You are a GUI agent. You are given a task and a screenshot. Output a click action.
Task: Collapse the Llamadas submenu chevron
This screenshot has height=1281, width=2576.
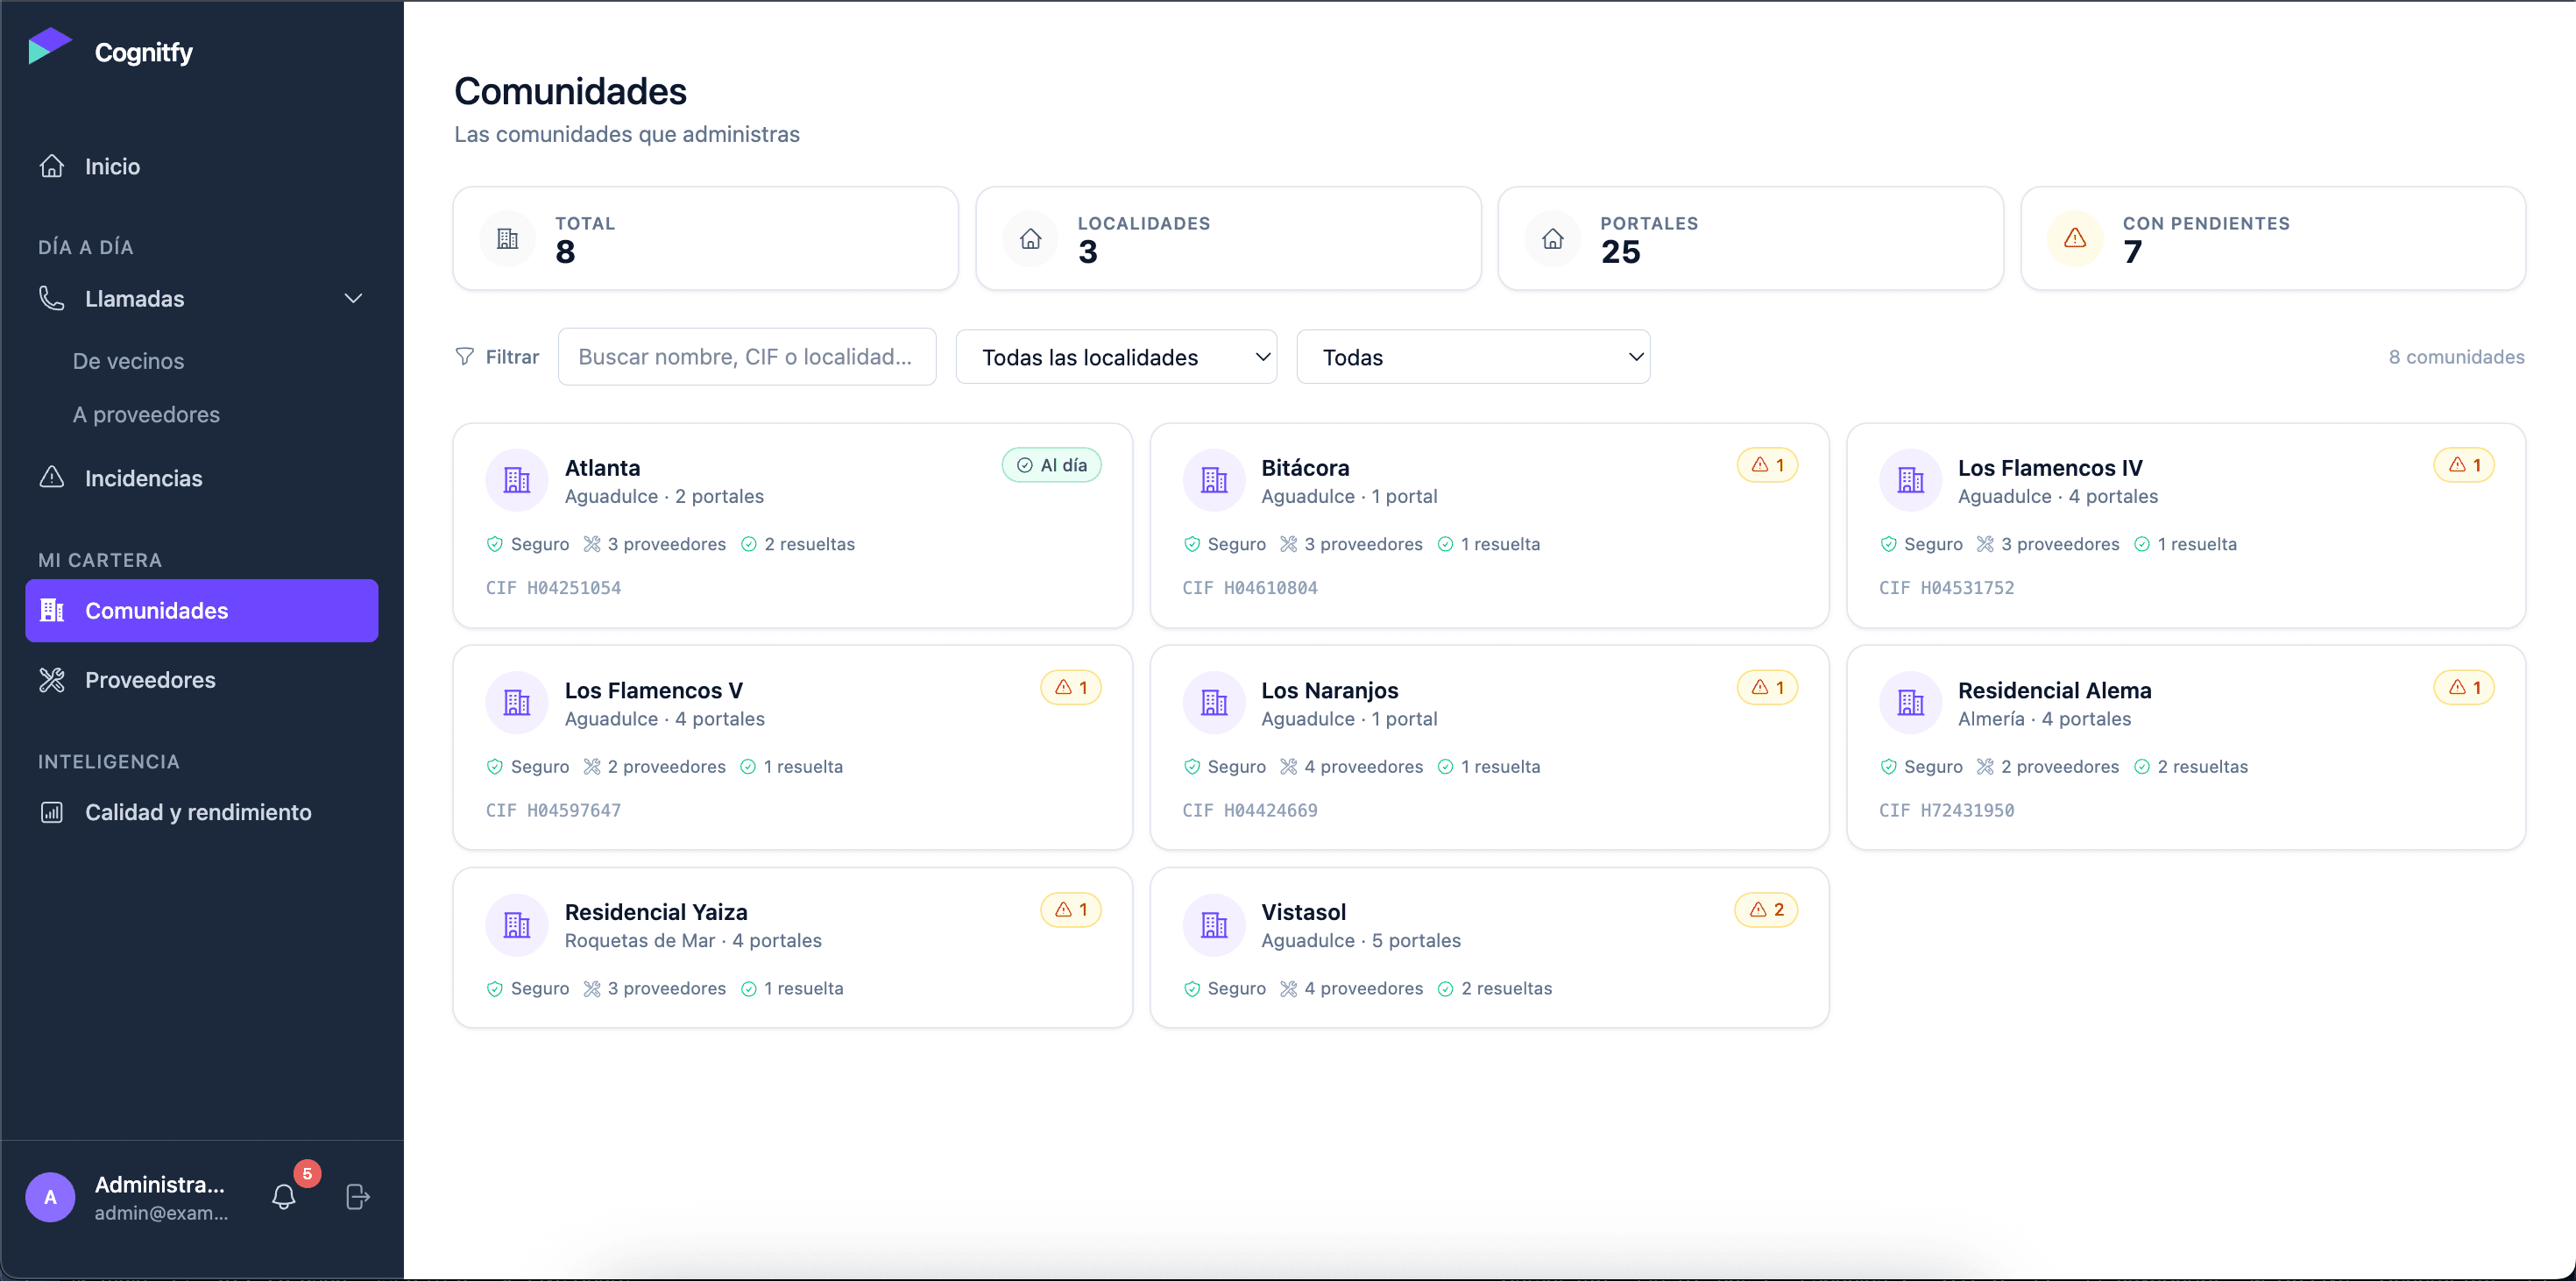point(353,299)
